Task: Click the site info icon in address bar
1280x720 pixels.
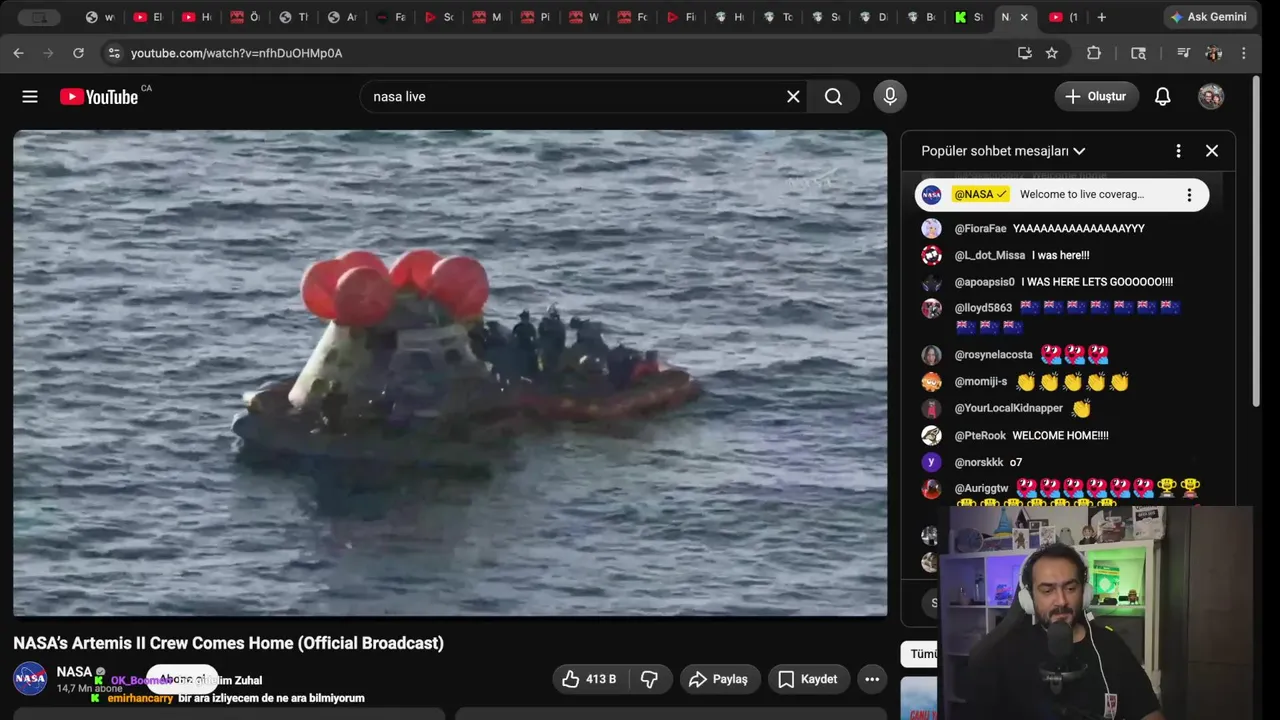Action: tap(113, 53)
